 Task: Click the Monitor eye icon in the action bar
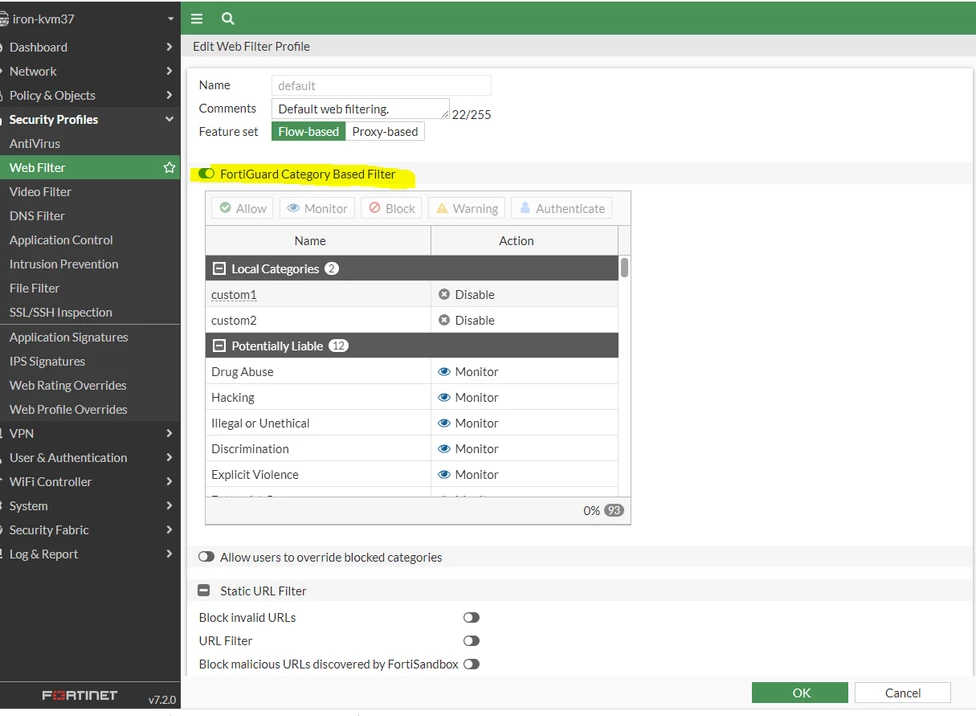click(293, 208)
